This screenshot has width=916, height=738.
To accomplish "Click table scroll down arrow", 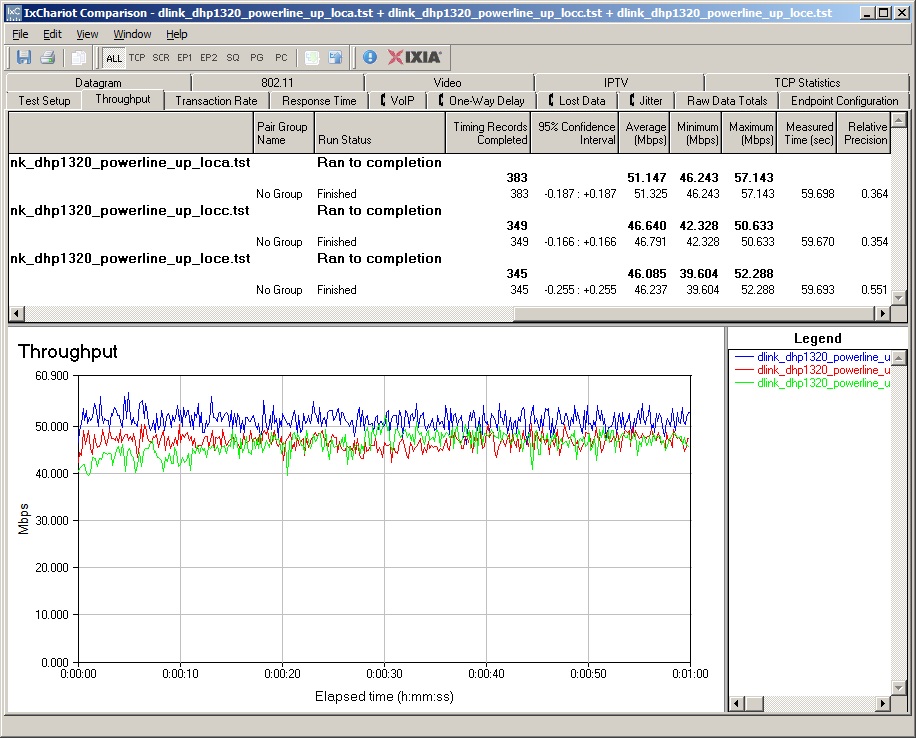I will 899,297.
